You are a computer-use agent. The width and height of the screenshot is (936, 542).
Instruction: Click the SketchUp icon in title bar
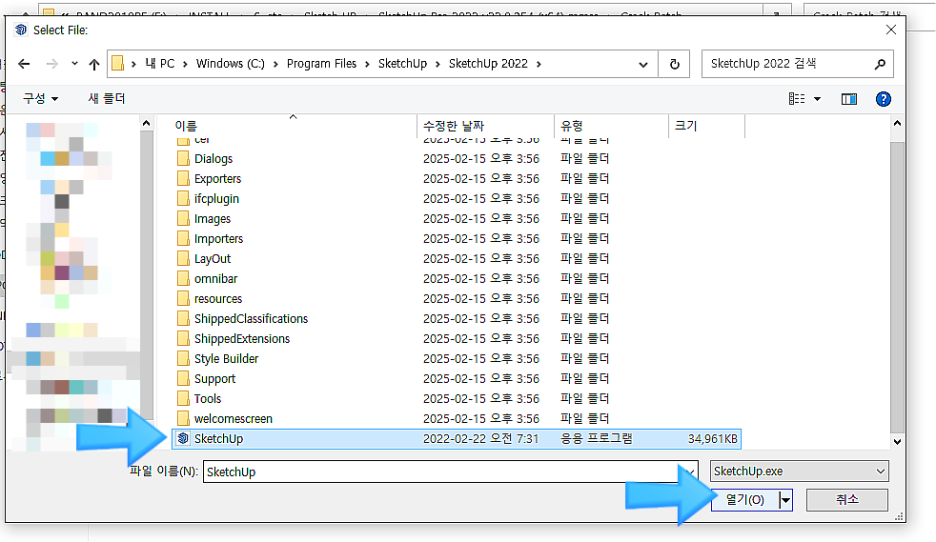(x=21, y=30)
